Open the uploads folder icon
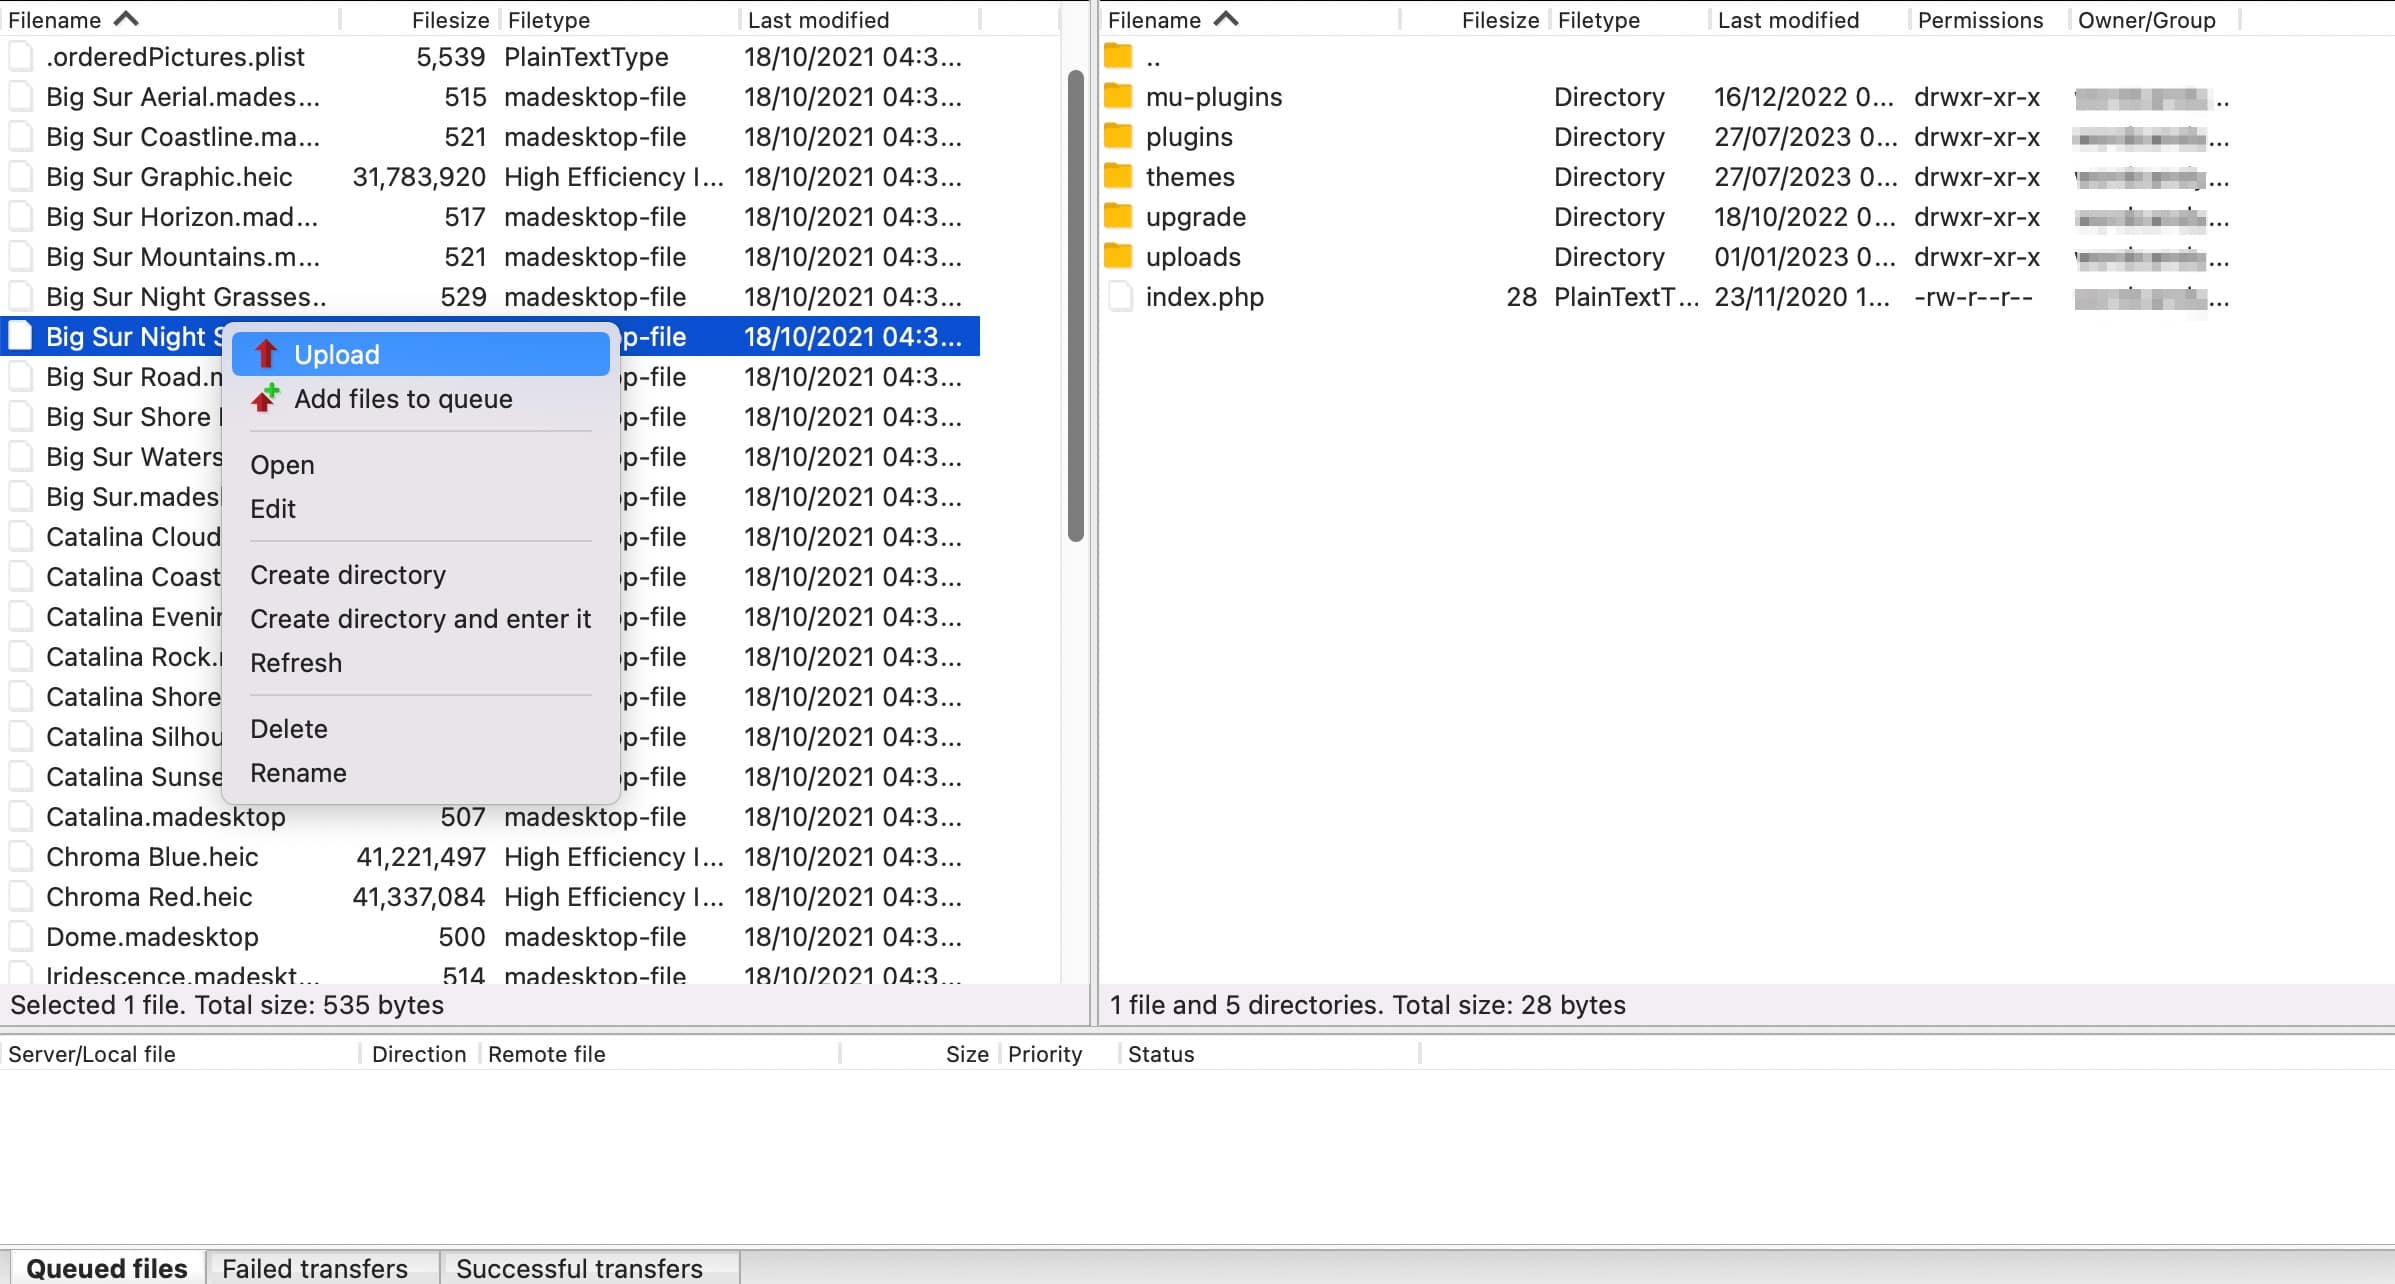2395x1284 pixels. point(1119,256)
